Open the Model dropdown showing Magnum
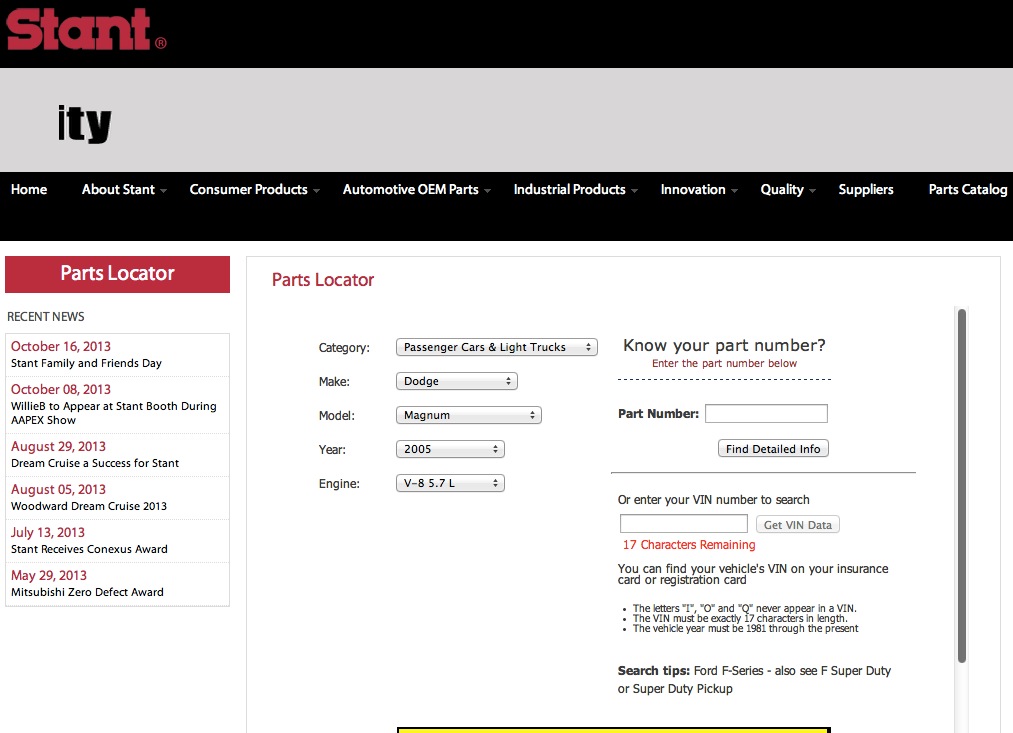 pos(468,415)
